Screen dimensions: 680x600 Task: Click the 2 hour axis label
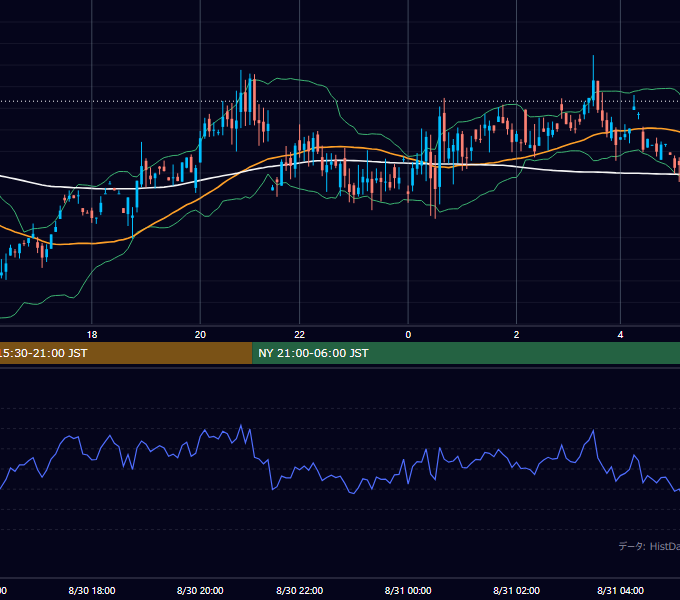[517, 335]
